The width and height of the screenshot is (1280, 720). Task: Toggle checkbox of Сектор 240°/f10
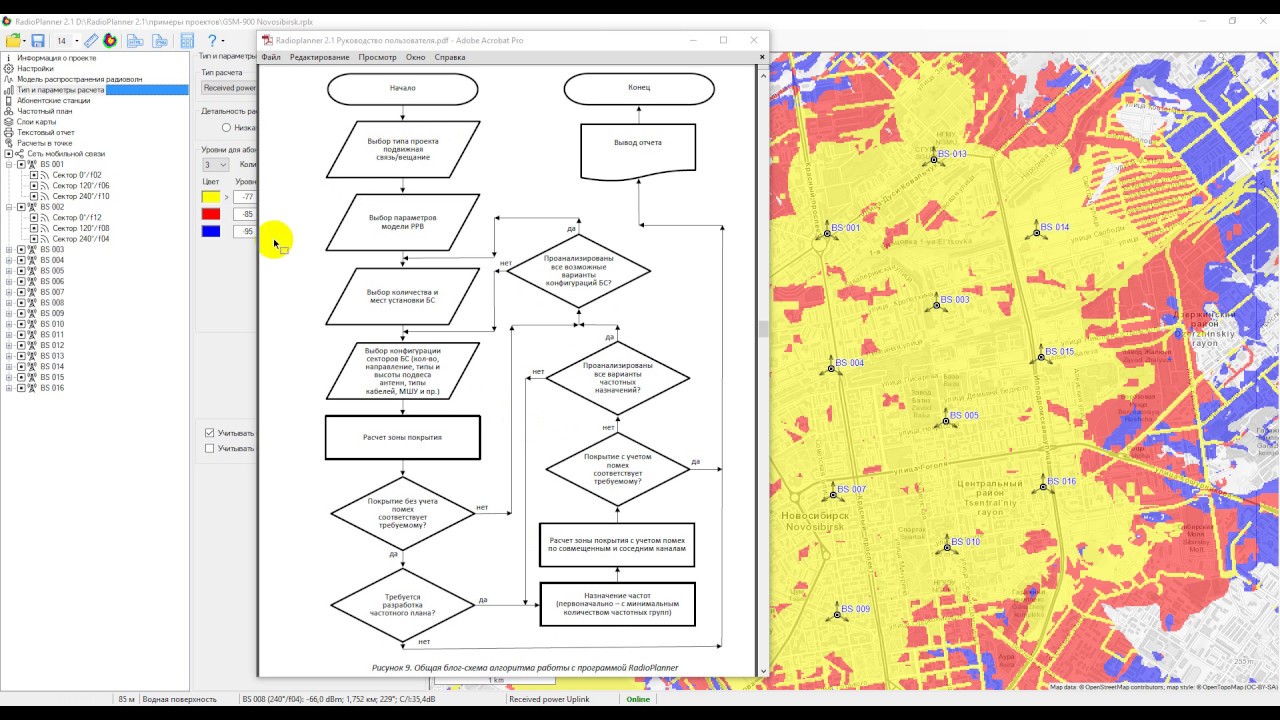pyautogui.click(x=34, y=196)
